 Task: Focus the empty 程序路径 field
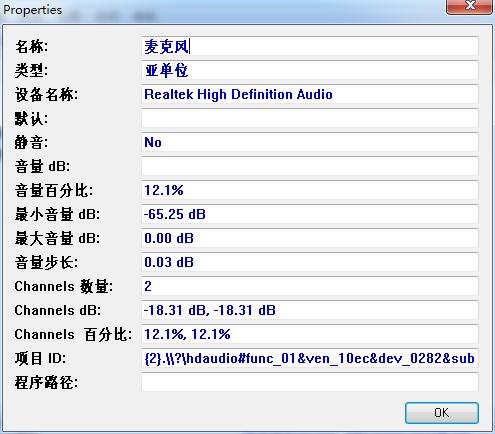click(x=310, y=382)
